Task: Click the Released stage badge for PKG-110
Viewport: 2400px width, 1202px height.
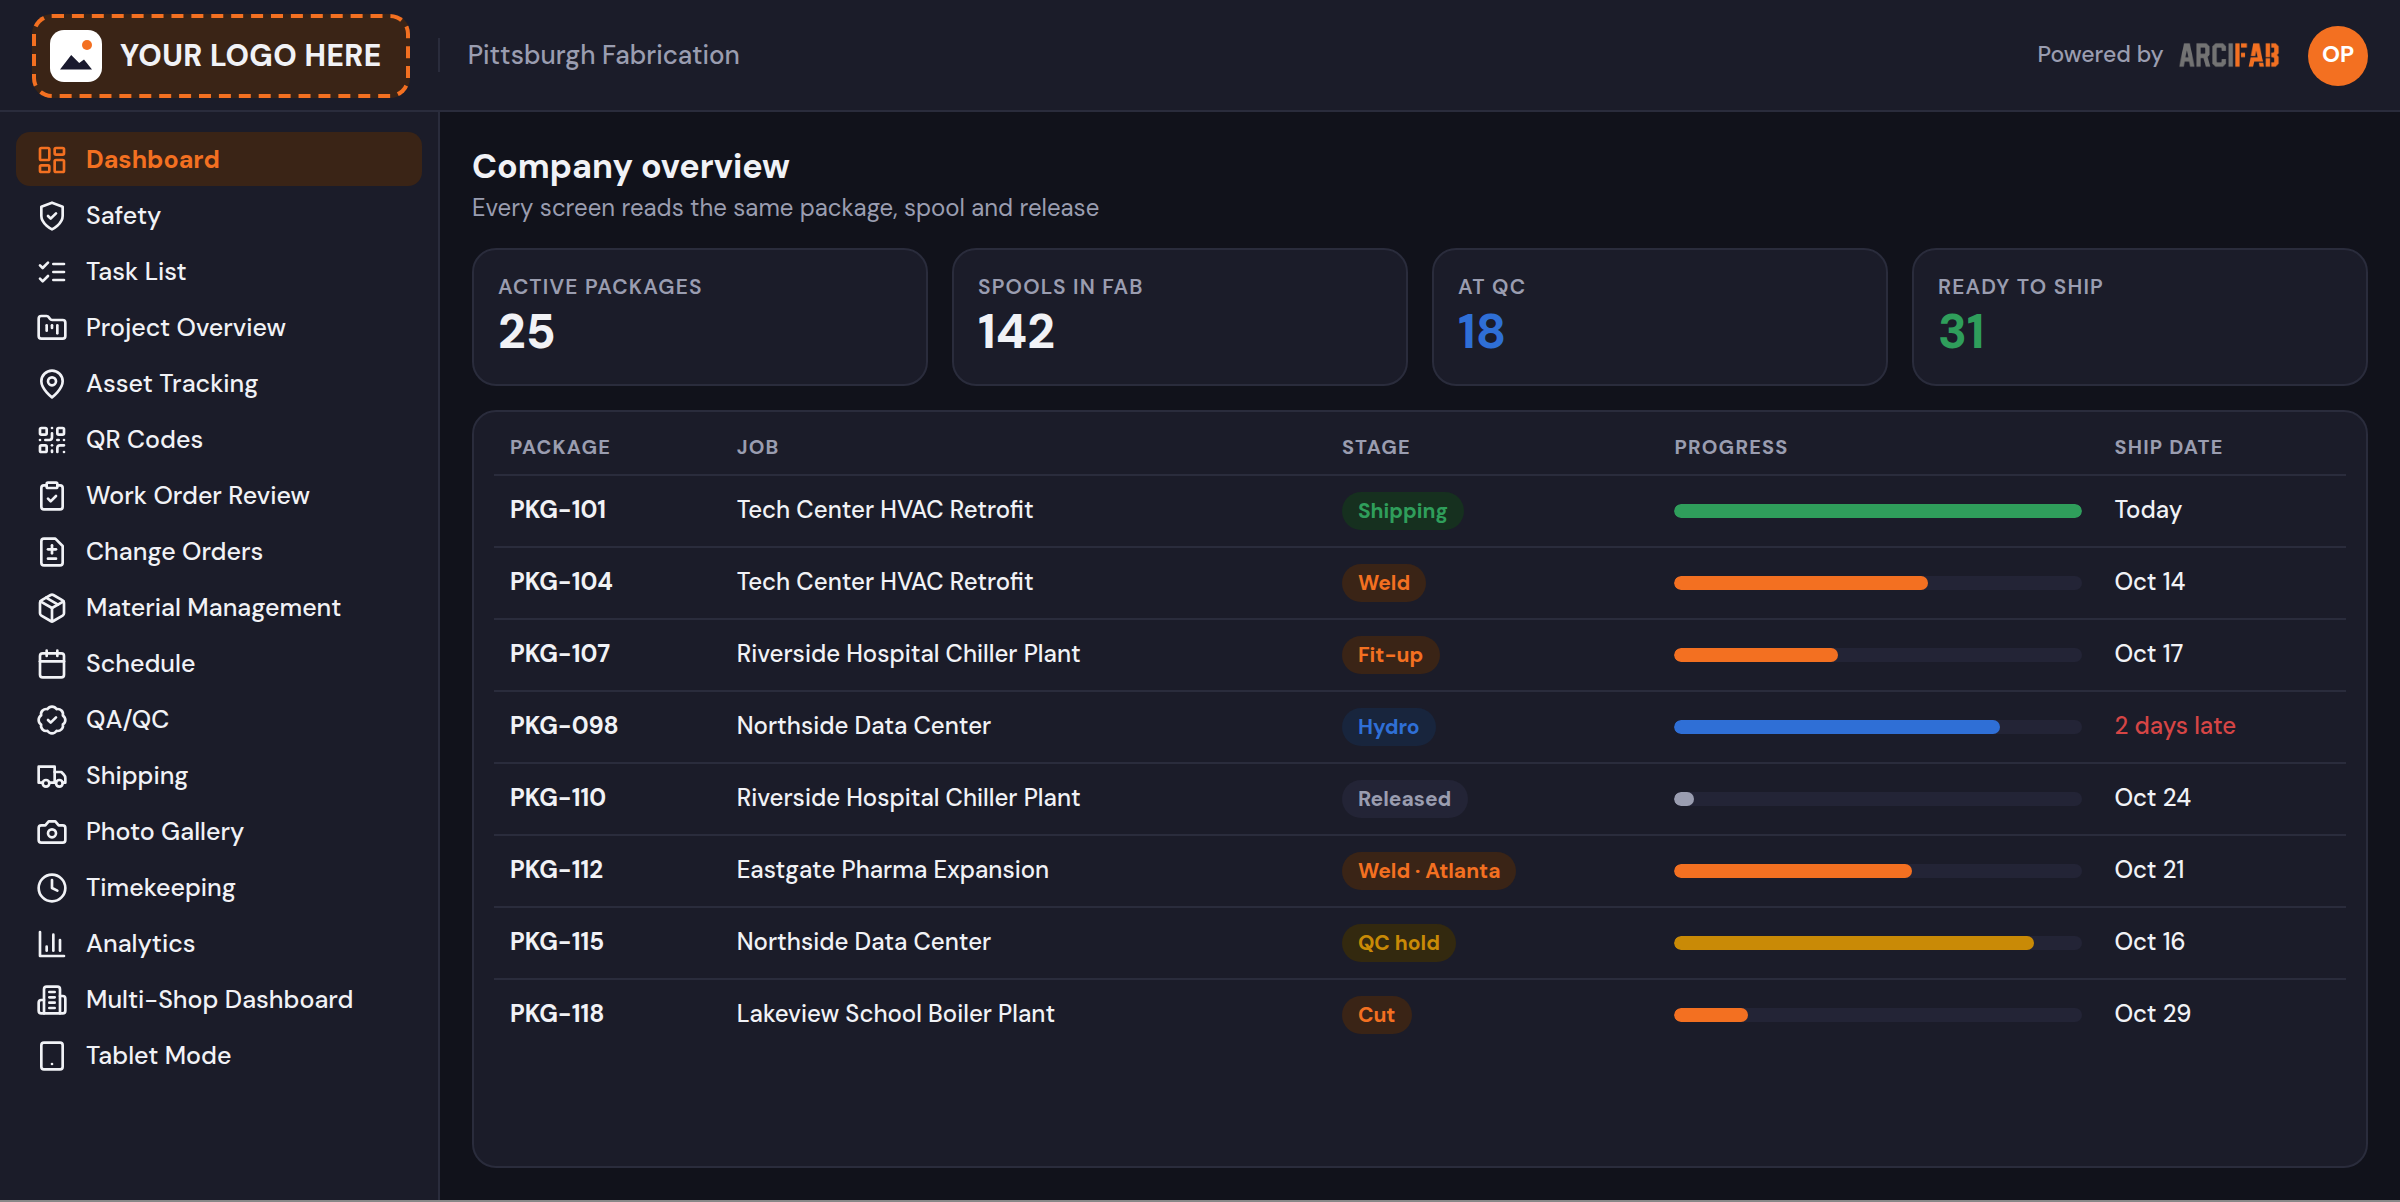Action: point(1404,799)
